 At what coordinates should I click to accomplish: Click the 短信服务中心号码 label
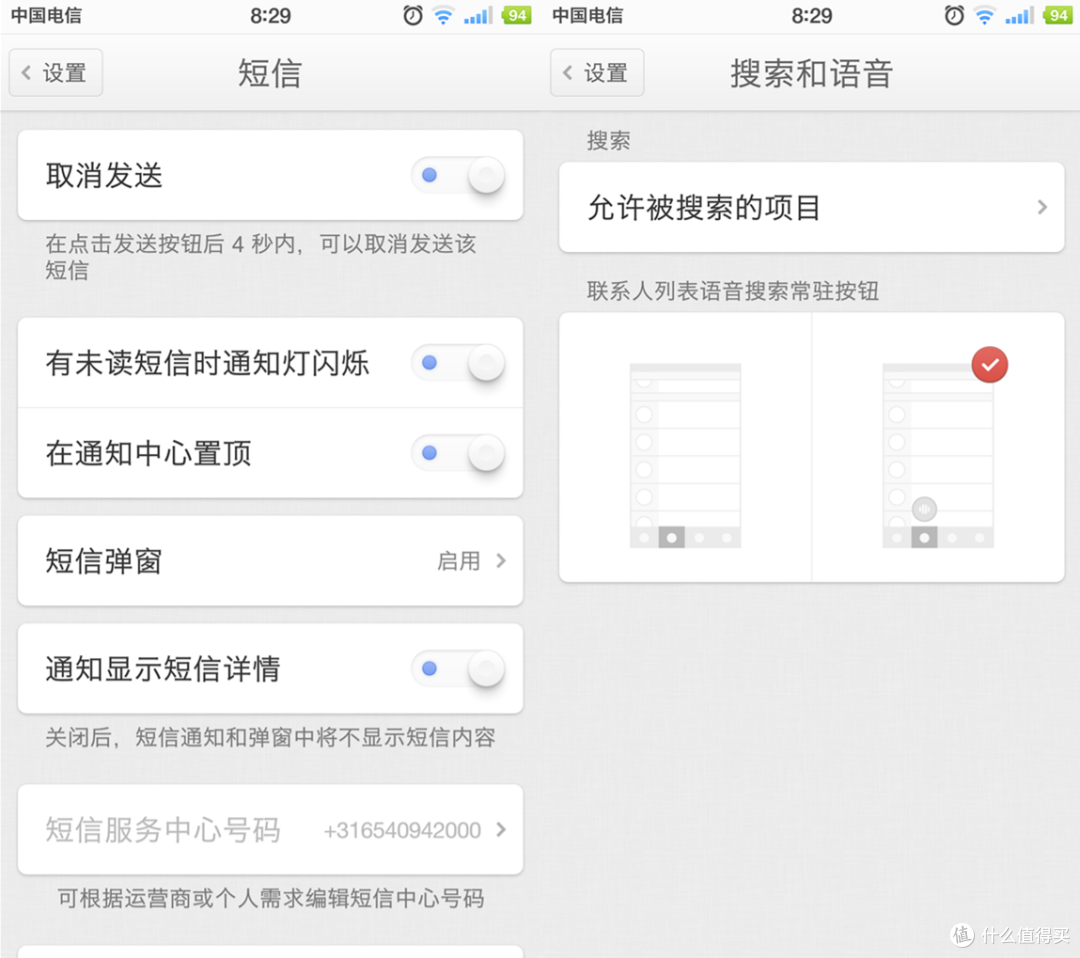point(163,830)
